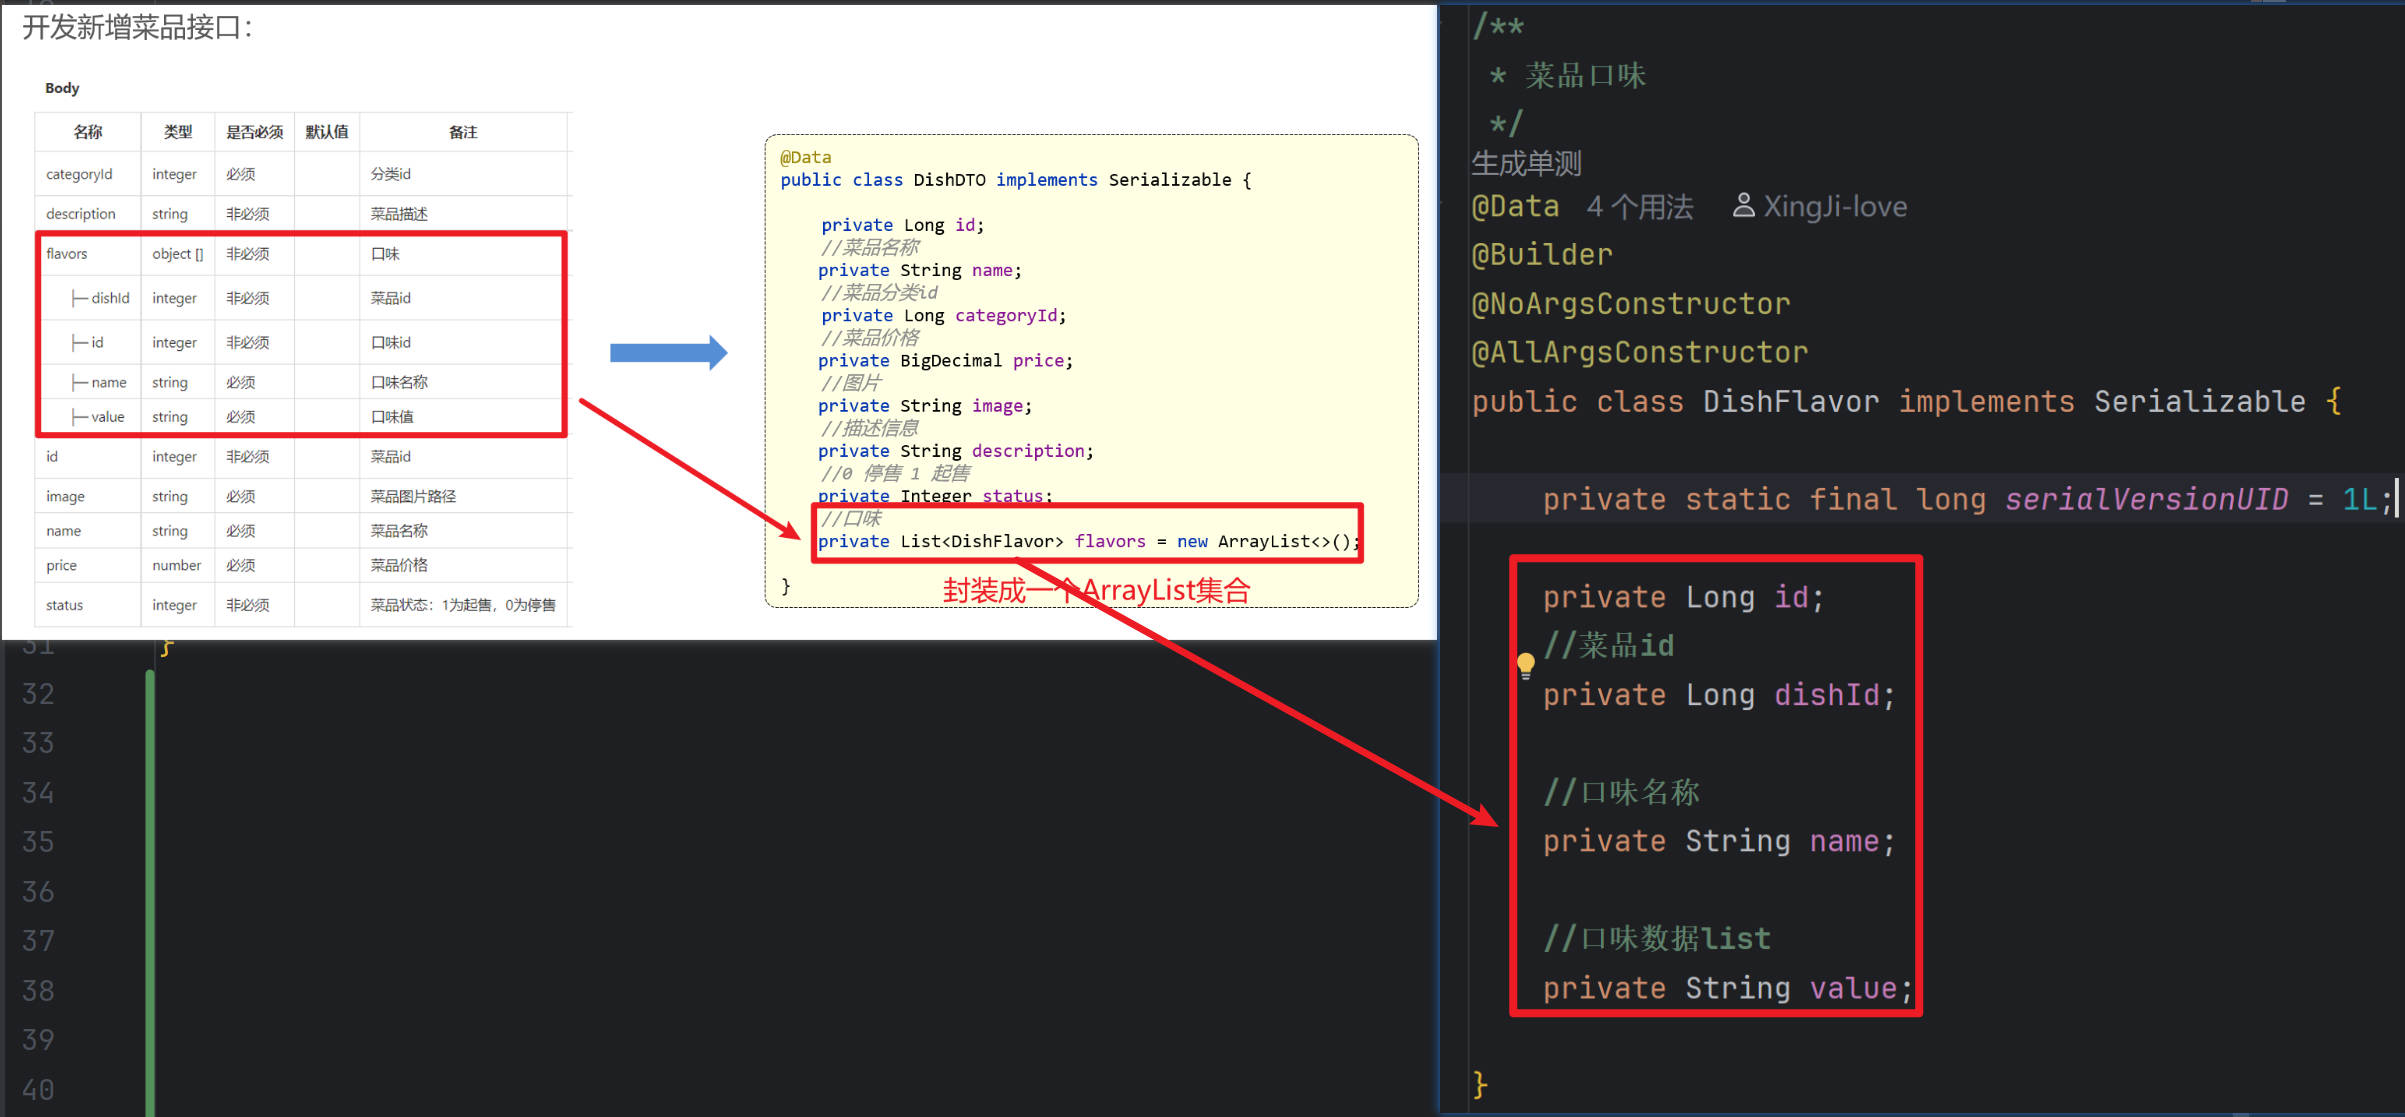Click the //菜品分类id comment in DishDTO
This screenshot has width=2405, height=1117.
click(x=879, y=292)
